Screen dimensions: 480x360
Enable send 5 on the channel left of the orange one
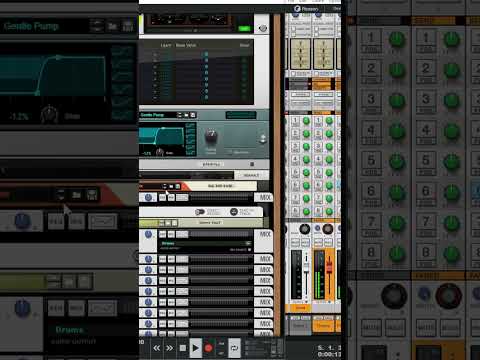pos(295,173)
